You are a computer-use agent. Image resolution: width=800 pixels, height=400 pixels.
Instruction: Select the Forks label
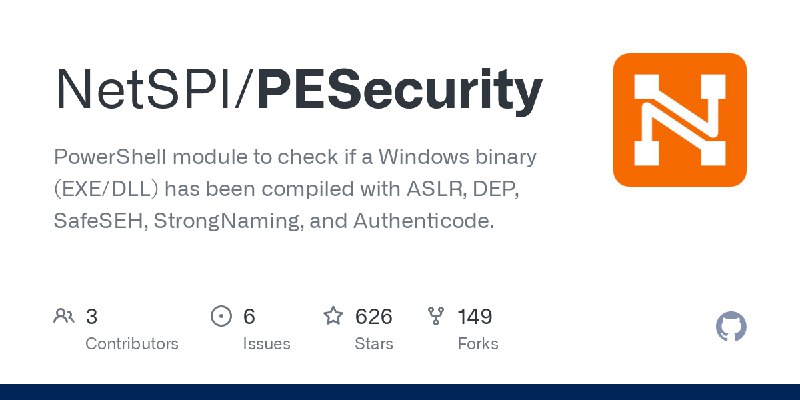pos(478,344)
